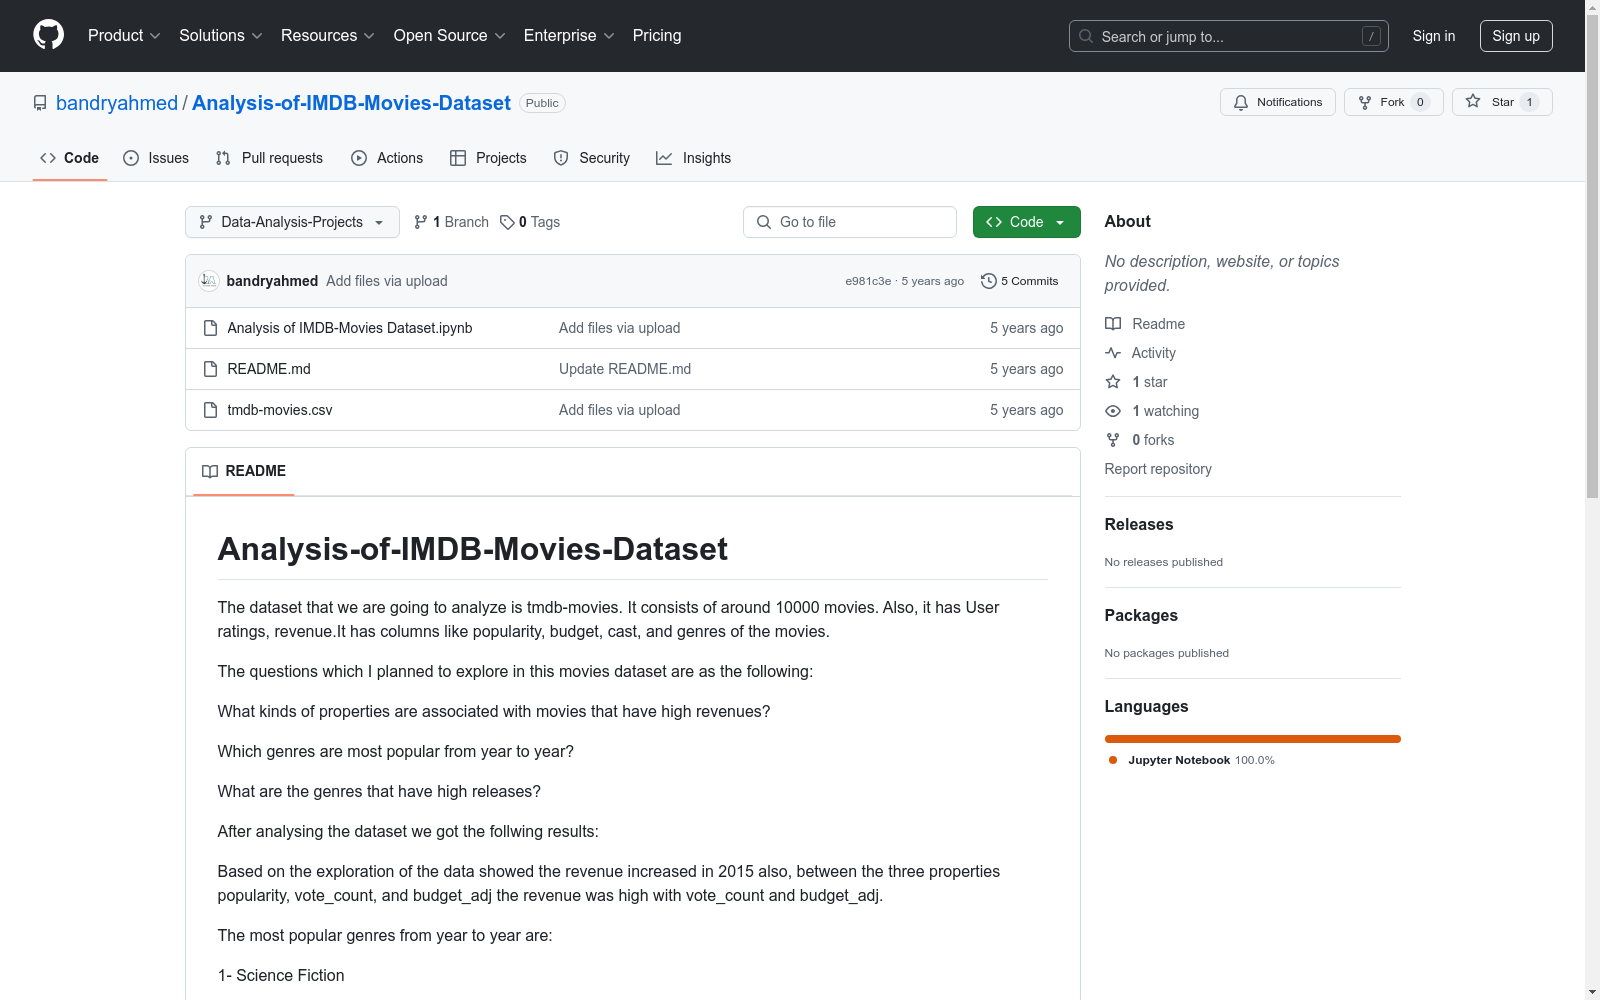Open the Pricing page

tap(657, 36)
